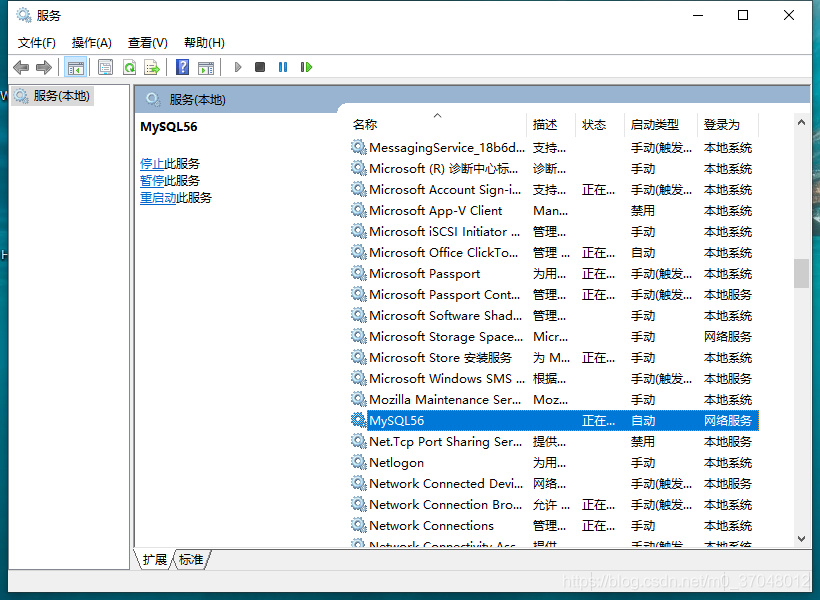Open the 操作(A) menu
820x600 pixels.
[92, 43]
